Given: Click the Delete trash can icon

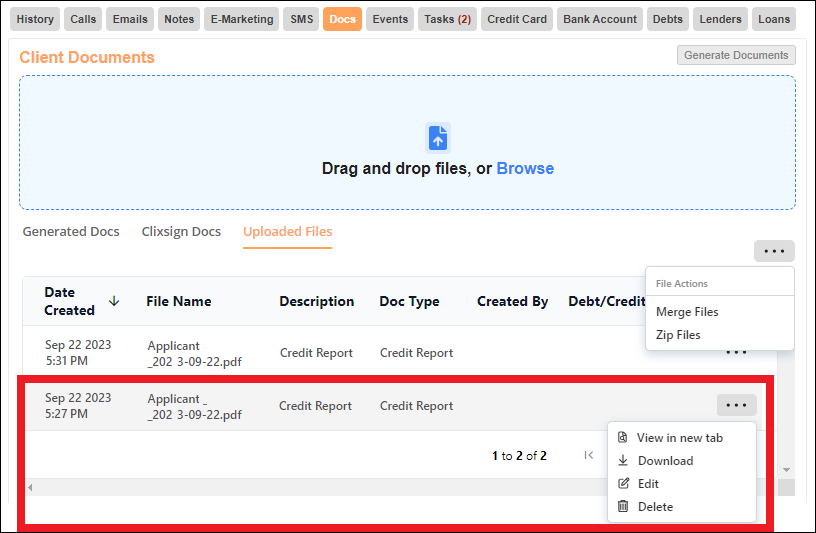Looking at the screenshot, I should click(x=623, y=507).
